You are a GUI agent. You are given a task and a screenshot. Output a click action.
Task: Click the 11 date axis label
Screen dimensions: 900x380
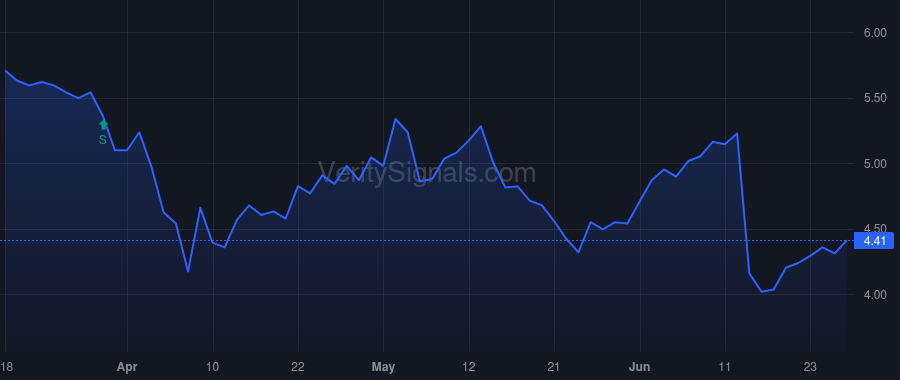tap(725, 367)
